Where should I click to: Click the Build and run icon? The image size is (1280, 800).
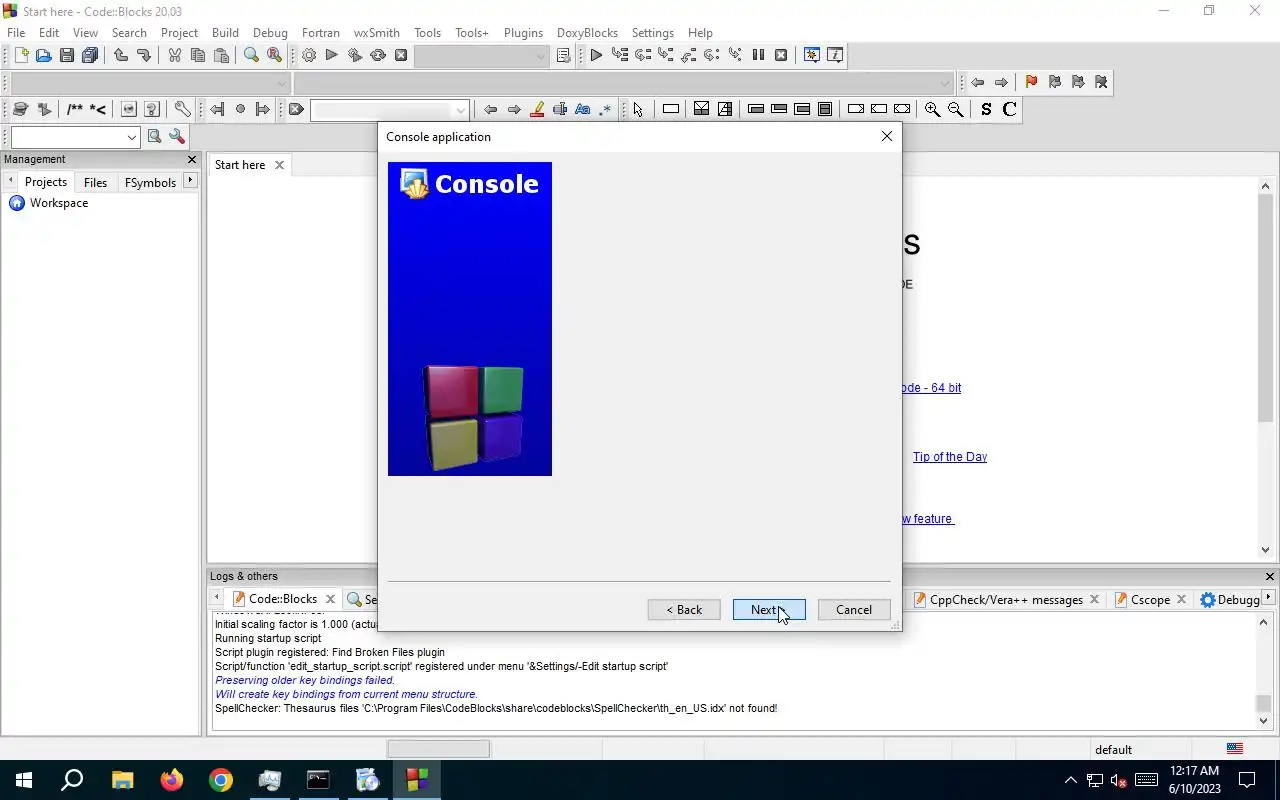click(354, 56)
